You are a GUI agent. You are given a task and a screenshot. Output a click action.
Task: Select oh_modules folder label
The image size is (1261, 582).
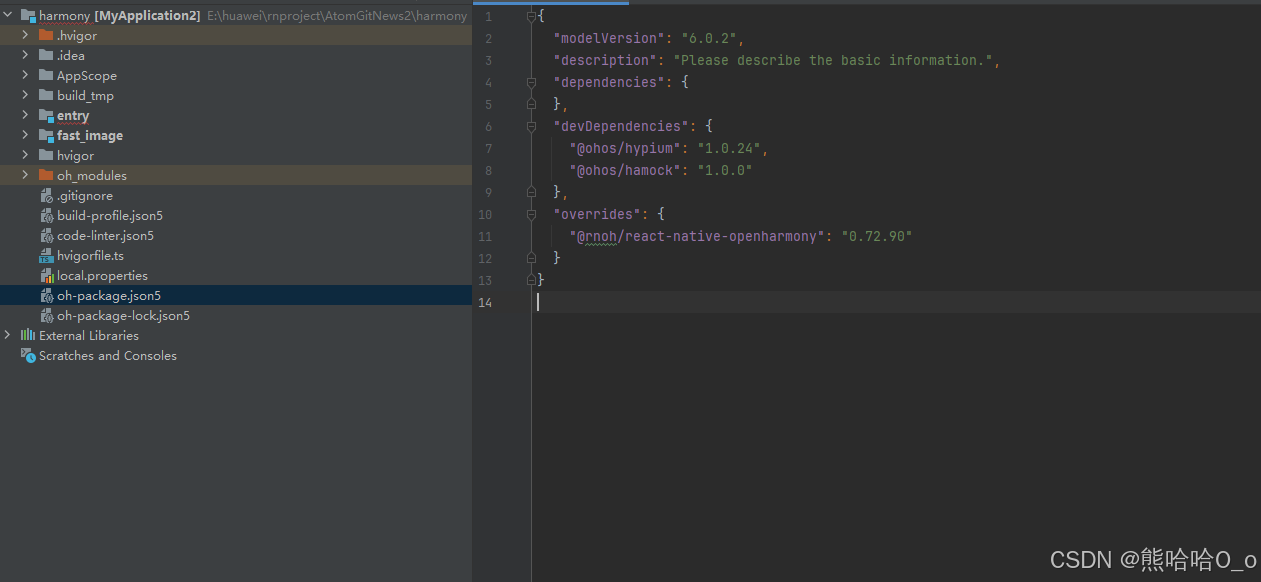92,175
